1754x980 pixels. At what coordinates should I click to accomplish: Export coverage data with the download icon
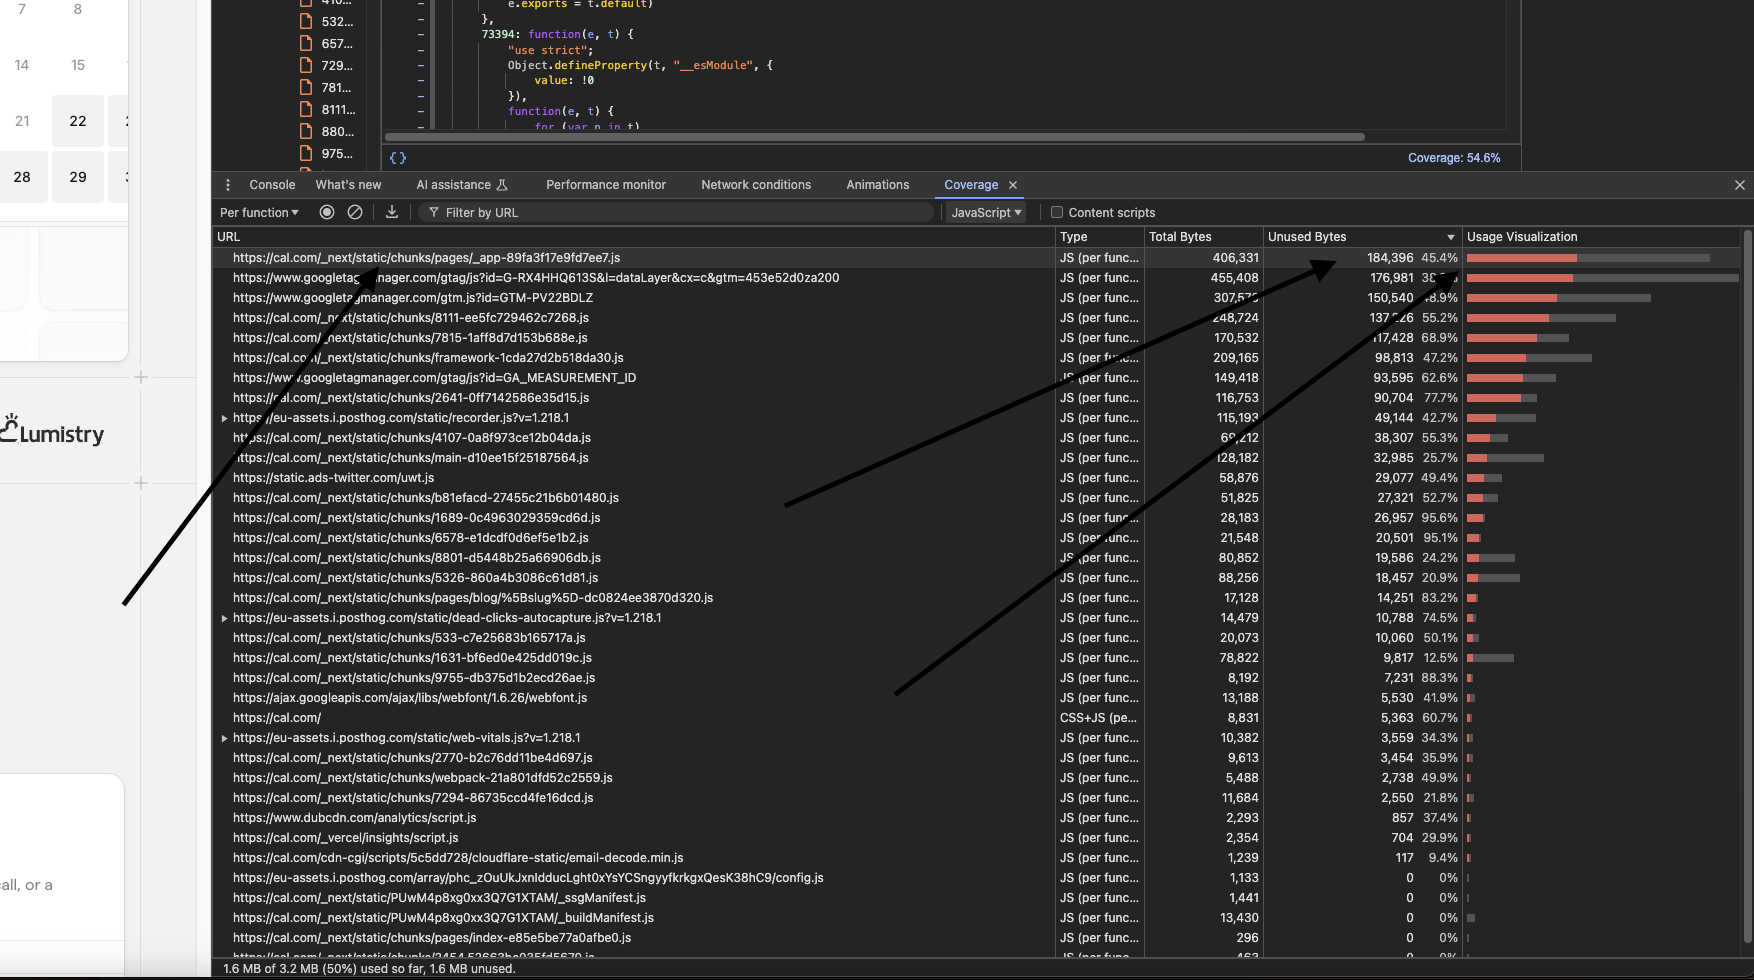pyautogui.click(x=392, y=212)
